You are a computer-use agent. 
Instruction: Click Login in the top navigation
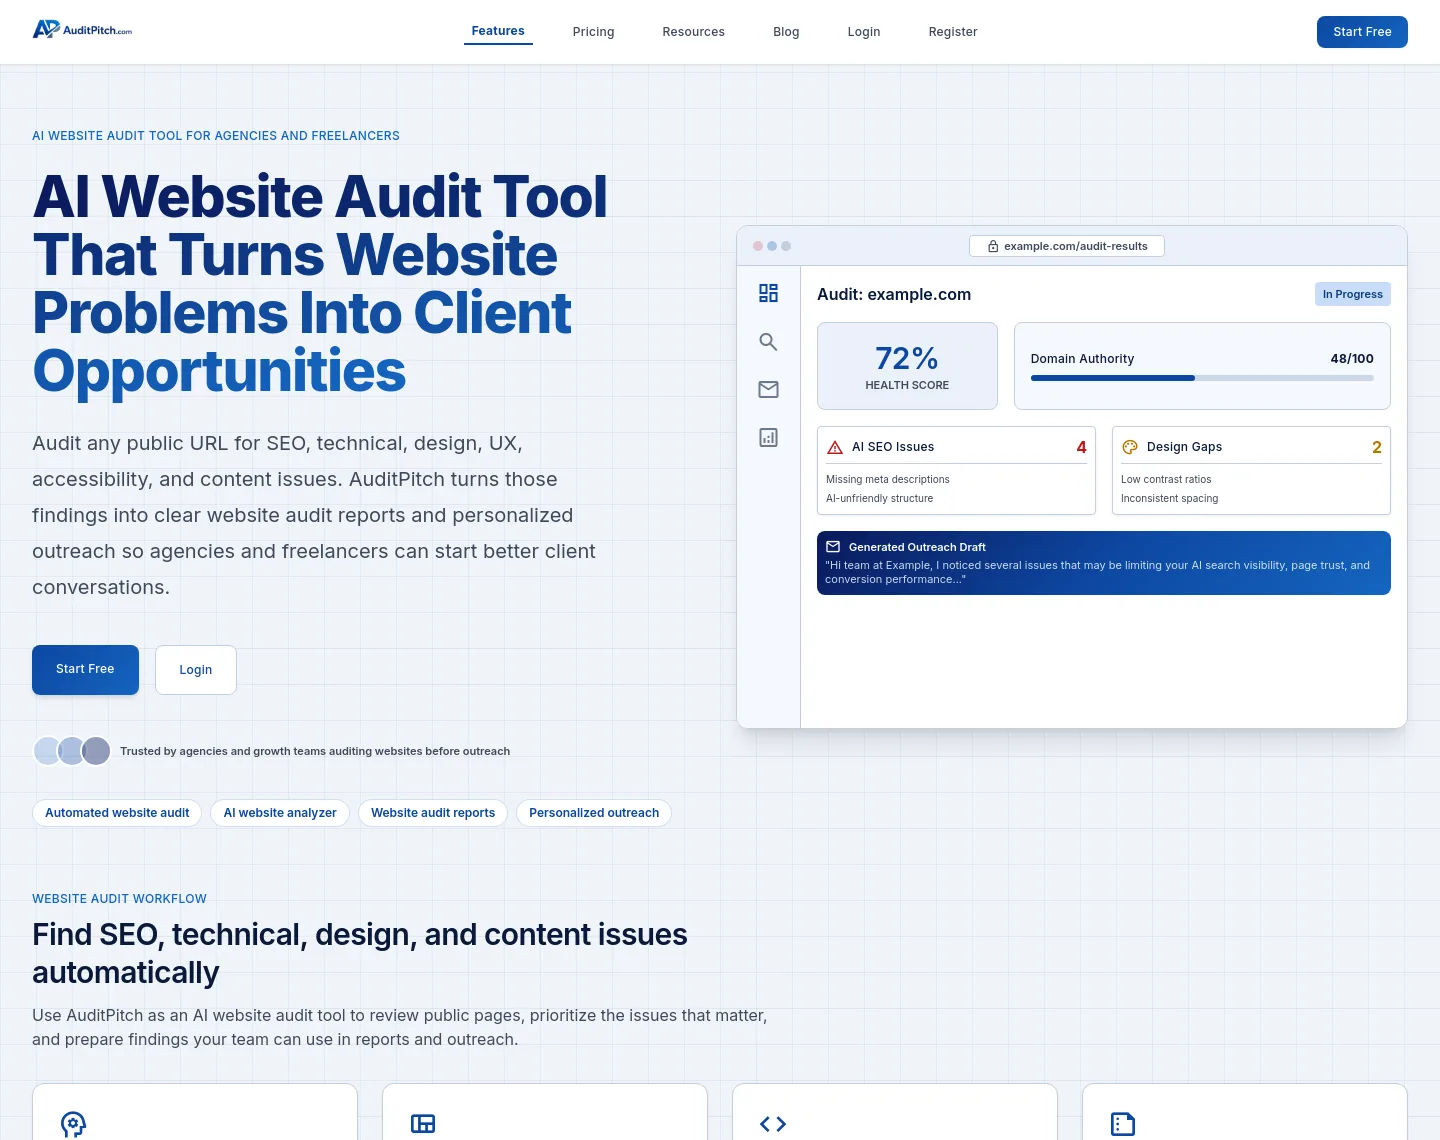click(864, 32)
